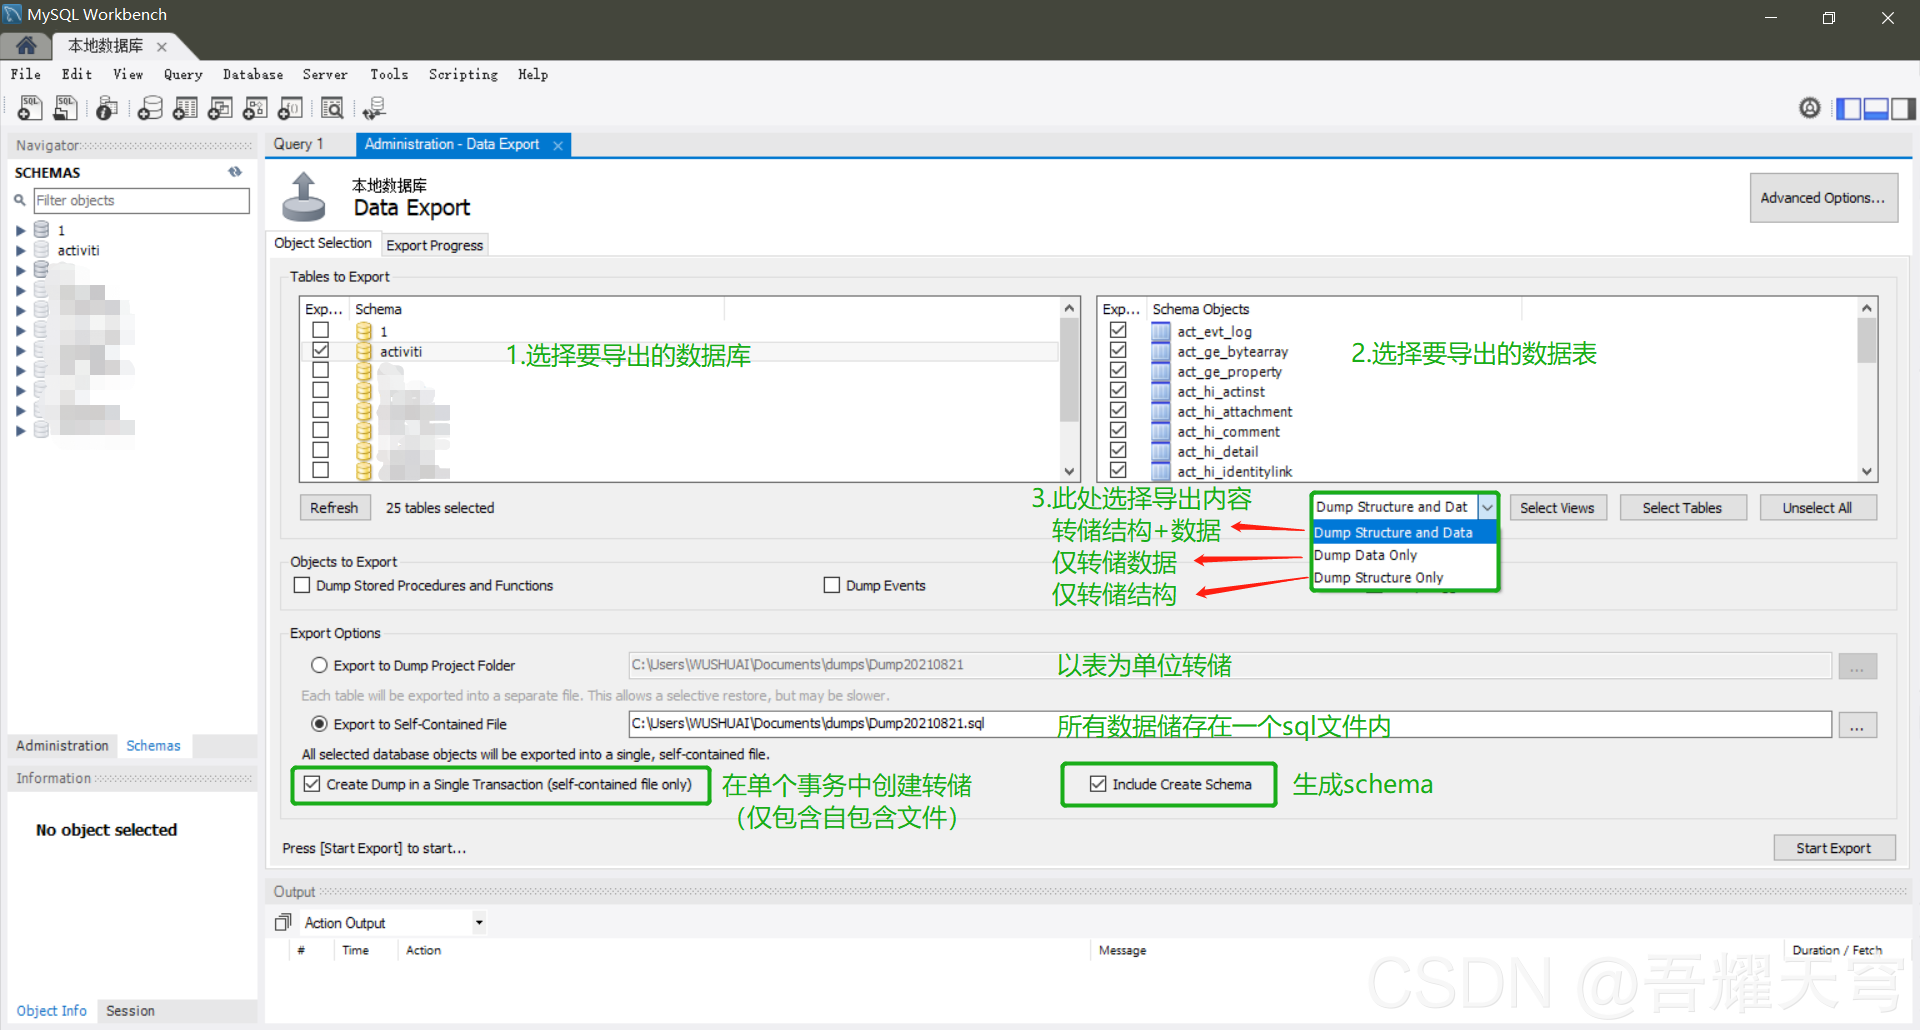Create a new function icon
This screenshot has height=1030, width=1920.
[290, 108]
